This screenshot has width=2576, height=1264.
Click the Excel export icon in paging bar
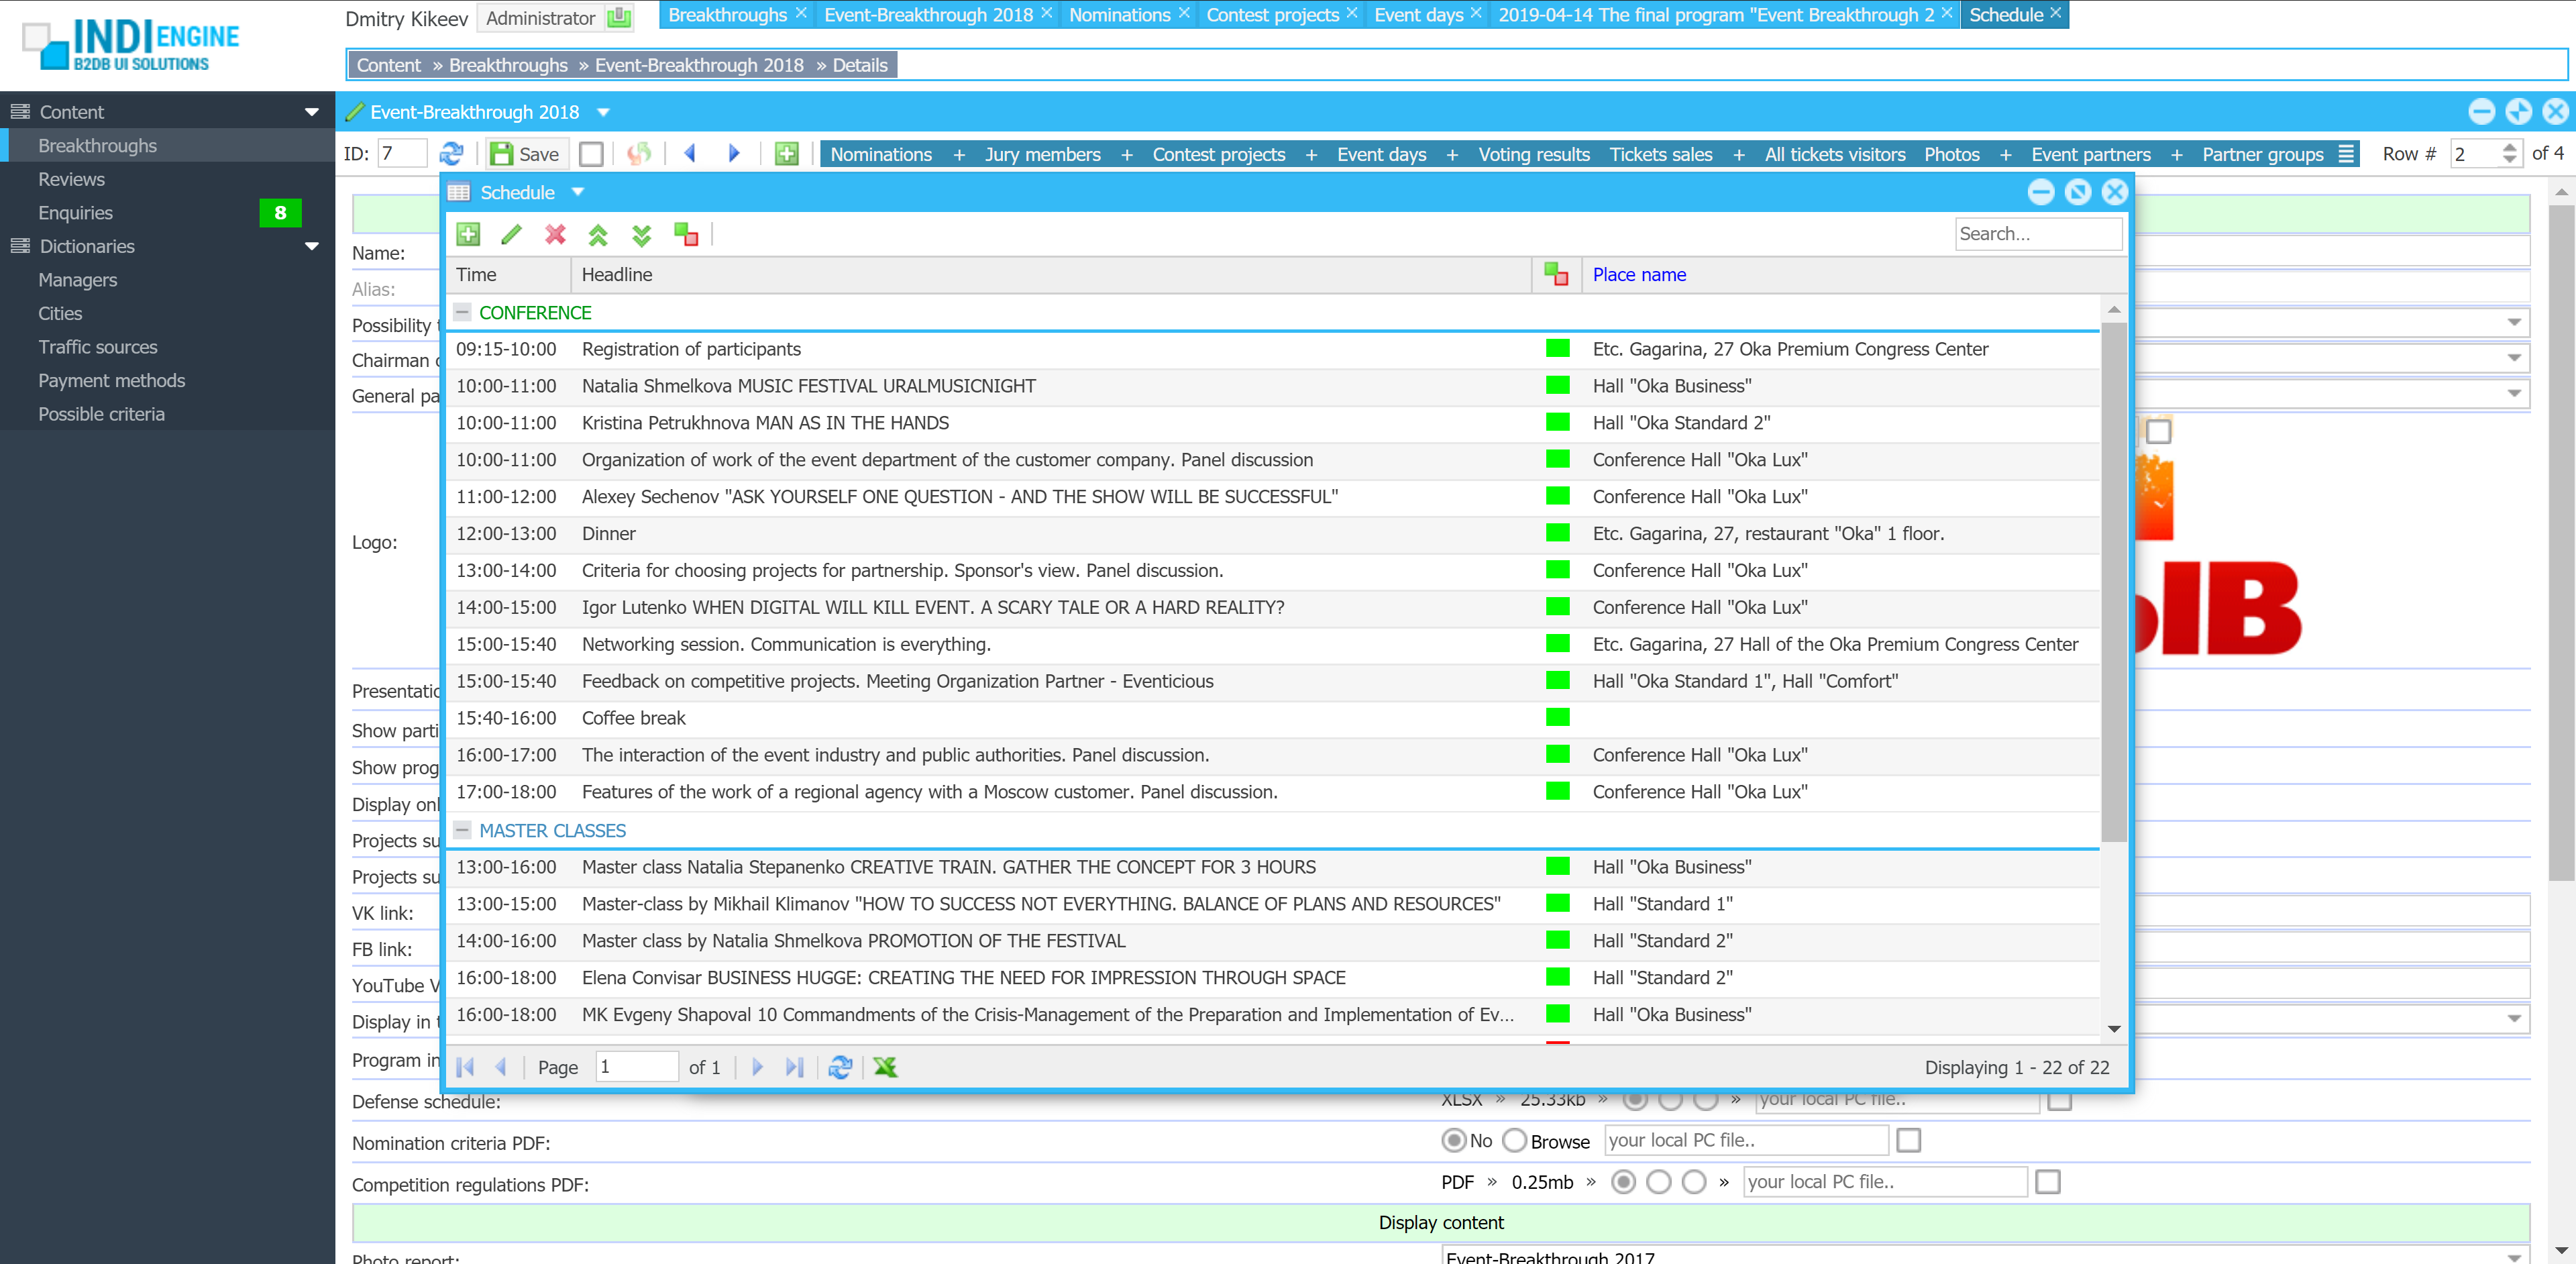pos(885,1067)
